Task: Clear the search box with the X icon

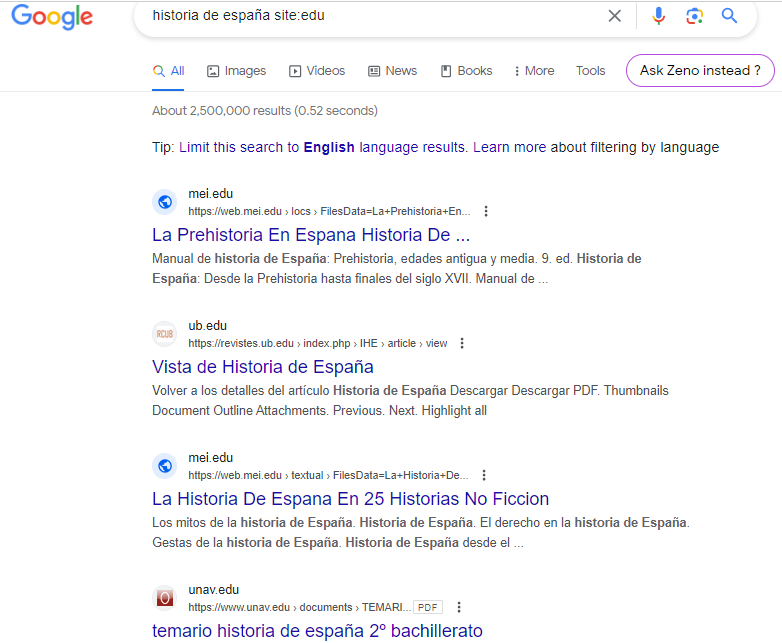Action: (614, 16)
